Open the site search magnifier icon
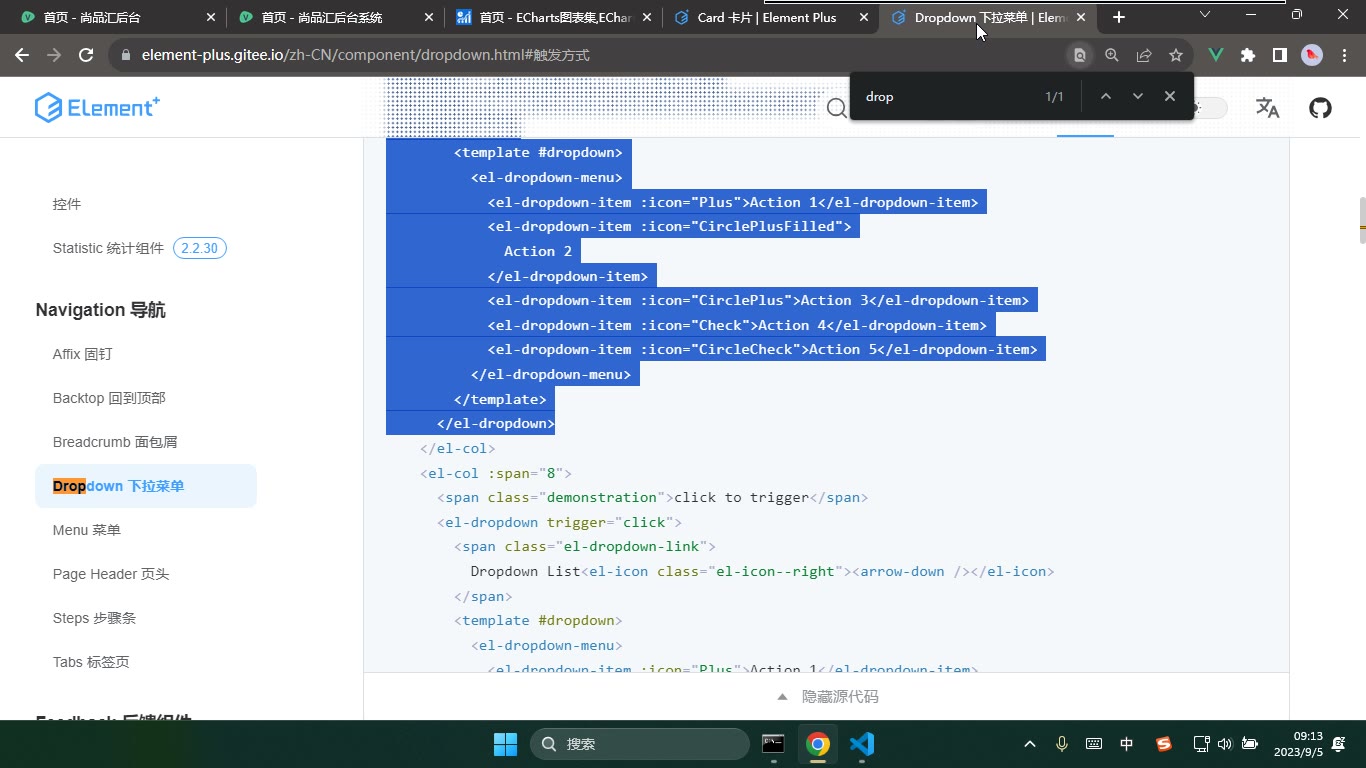The image size is (1366, 768). pyautogui.click(x=837, y=108)
